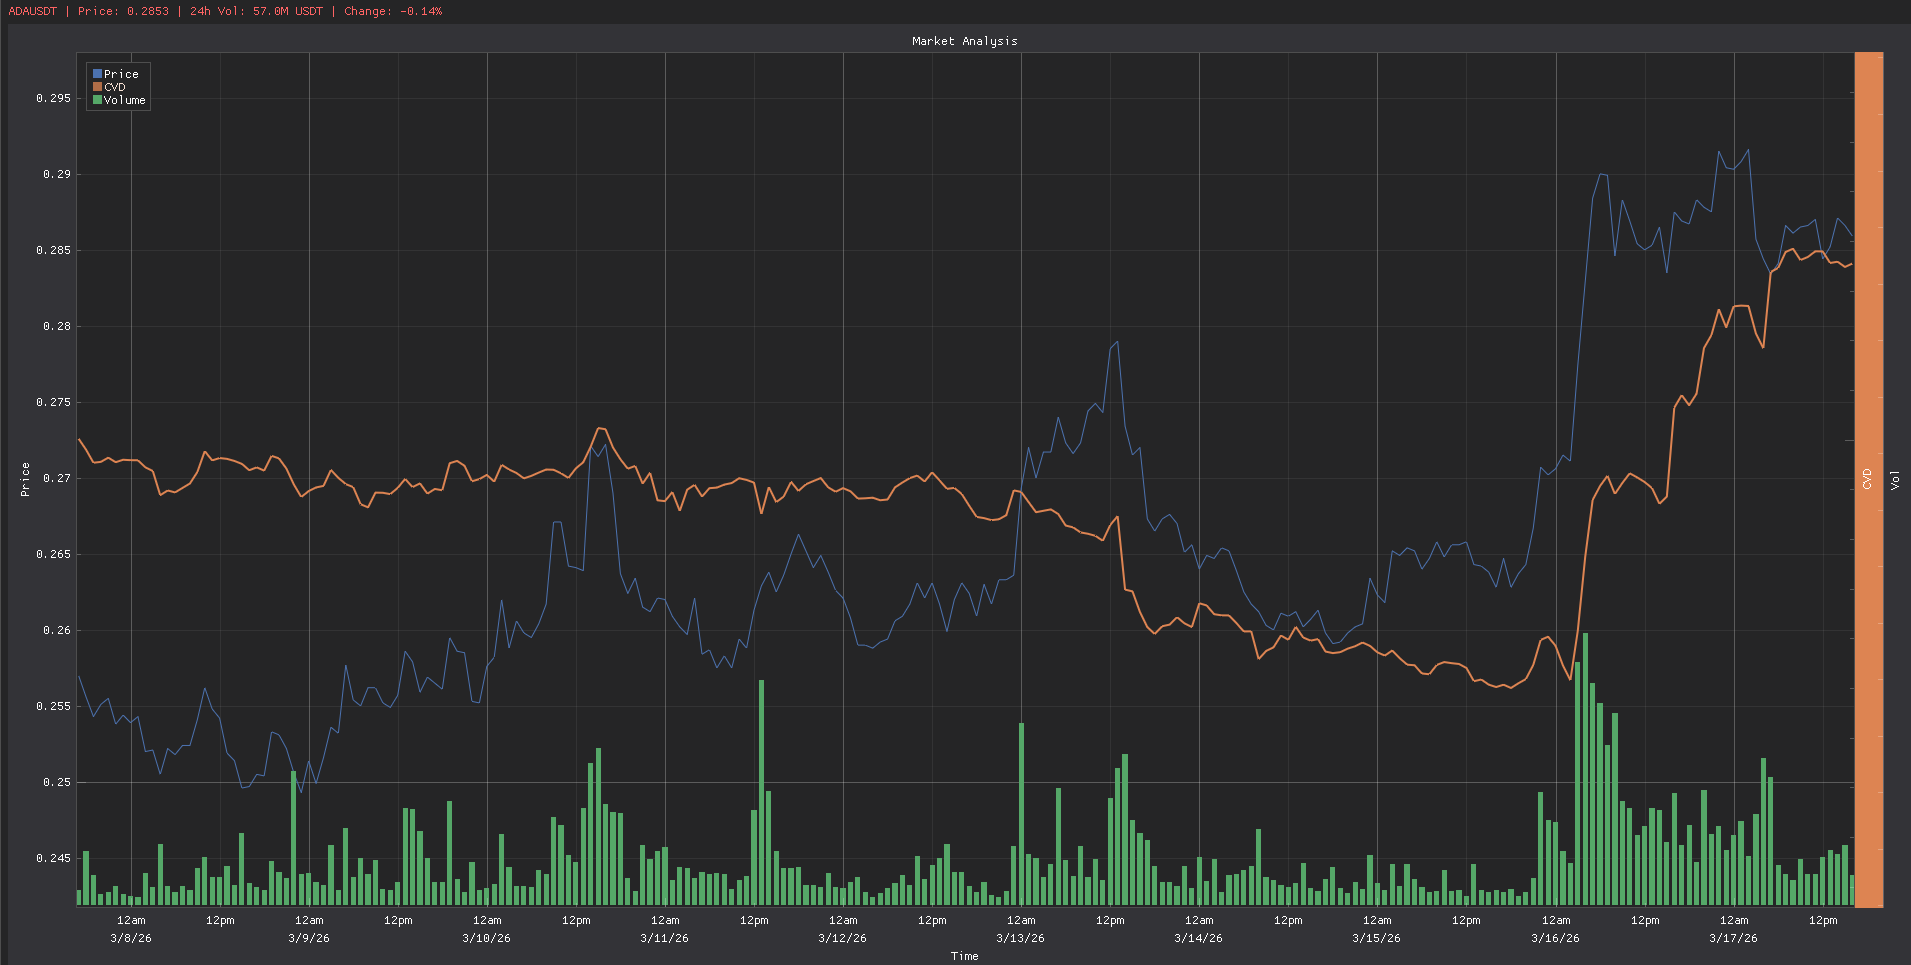This screenshot has width=1911, height=965.
Task: Click the 0.29 price axis label
Action: click(x=57, y=174)
